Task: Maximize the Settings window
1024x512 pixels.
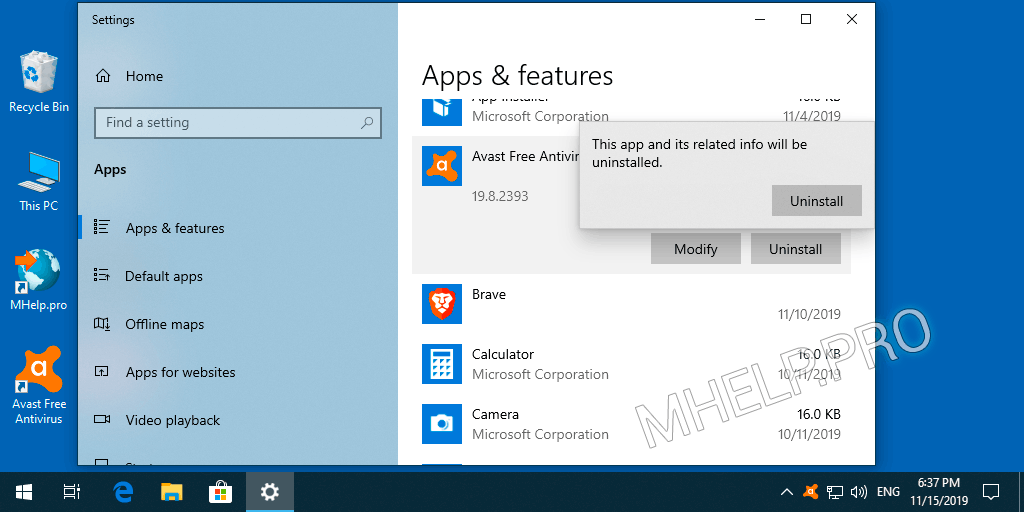Action: [806, 20]
